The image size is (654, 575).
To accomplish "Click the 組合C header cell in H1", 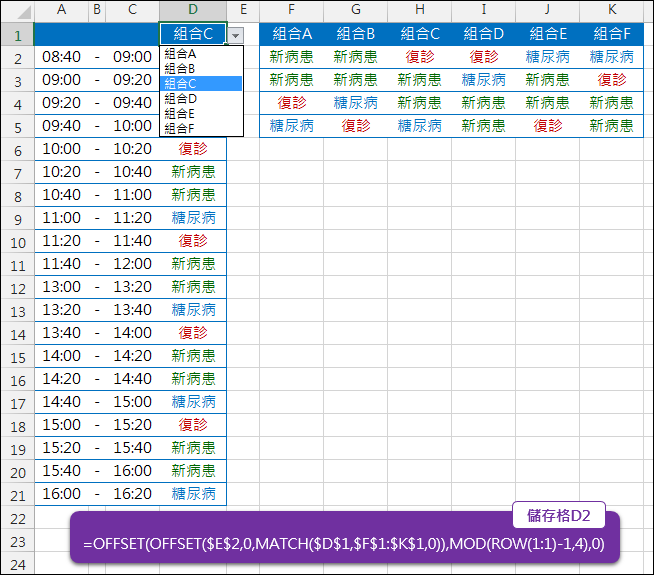I will pos(420,34).
